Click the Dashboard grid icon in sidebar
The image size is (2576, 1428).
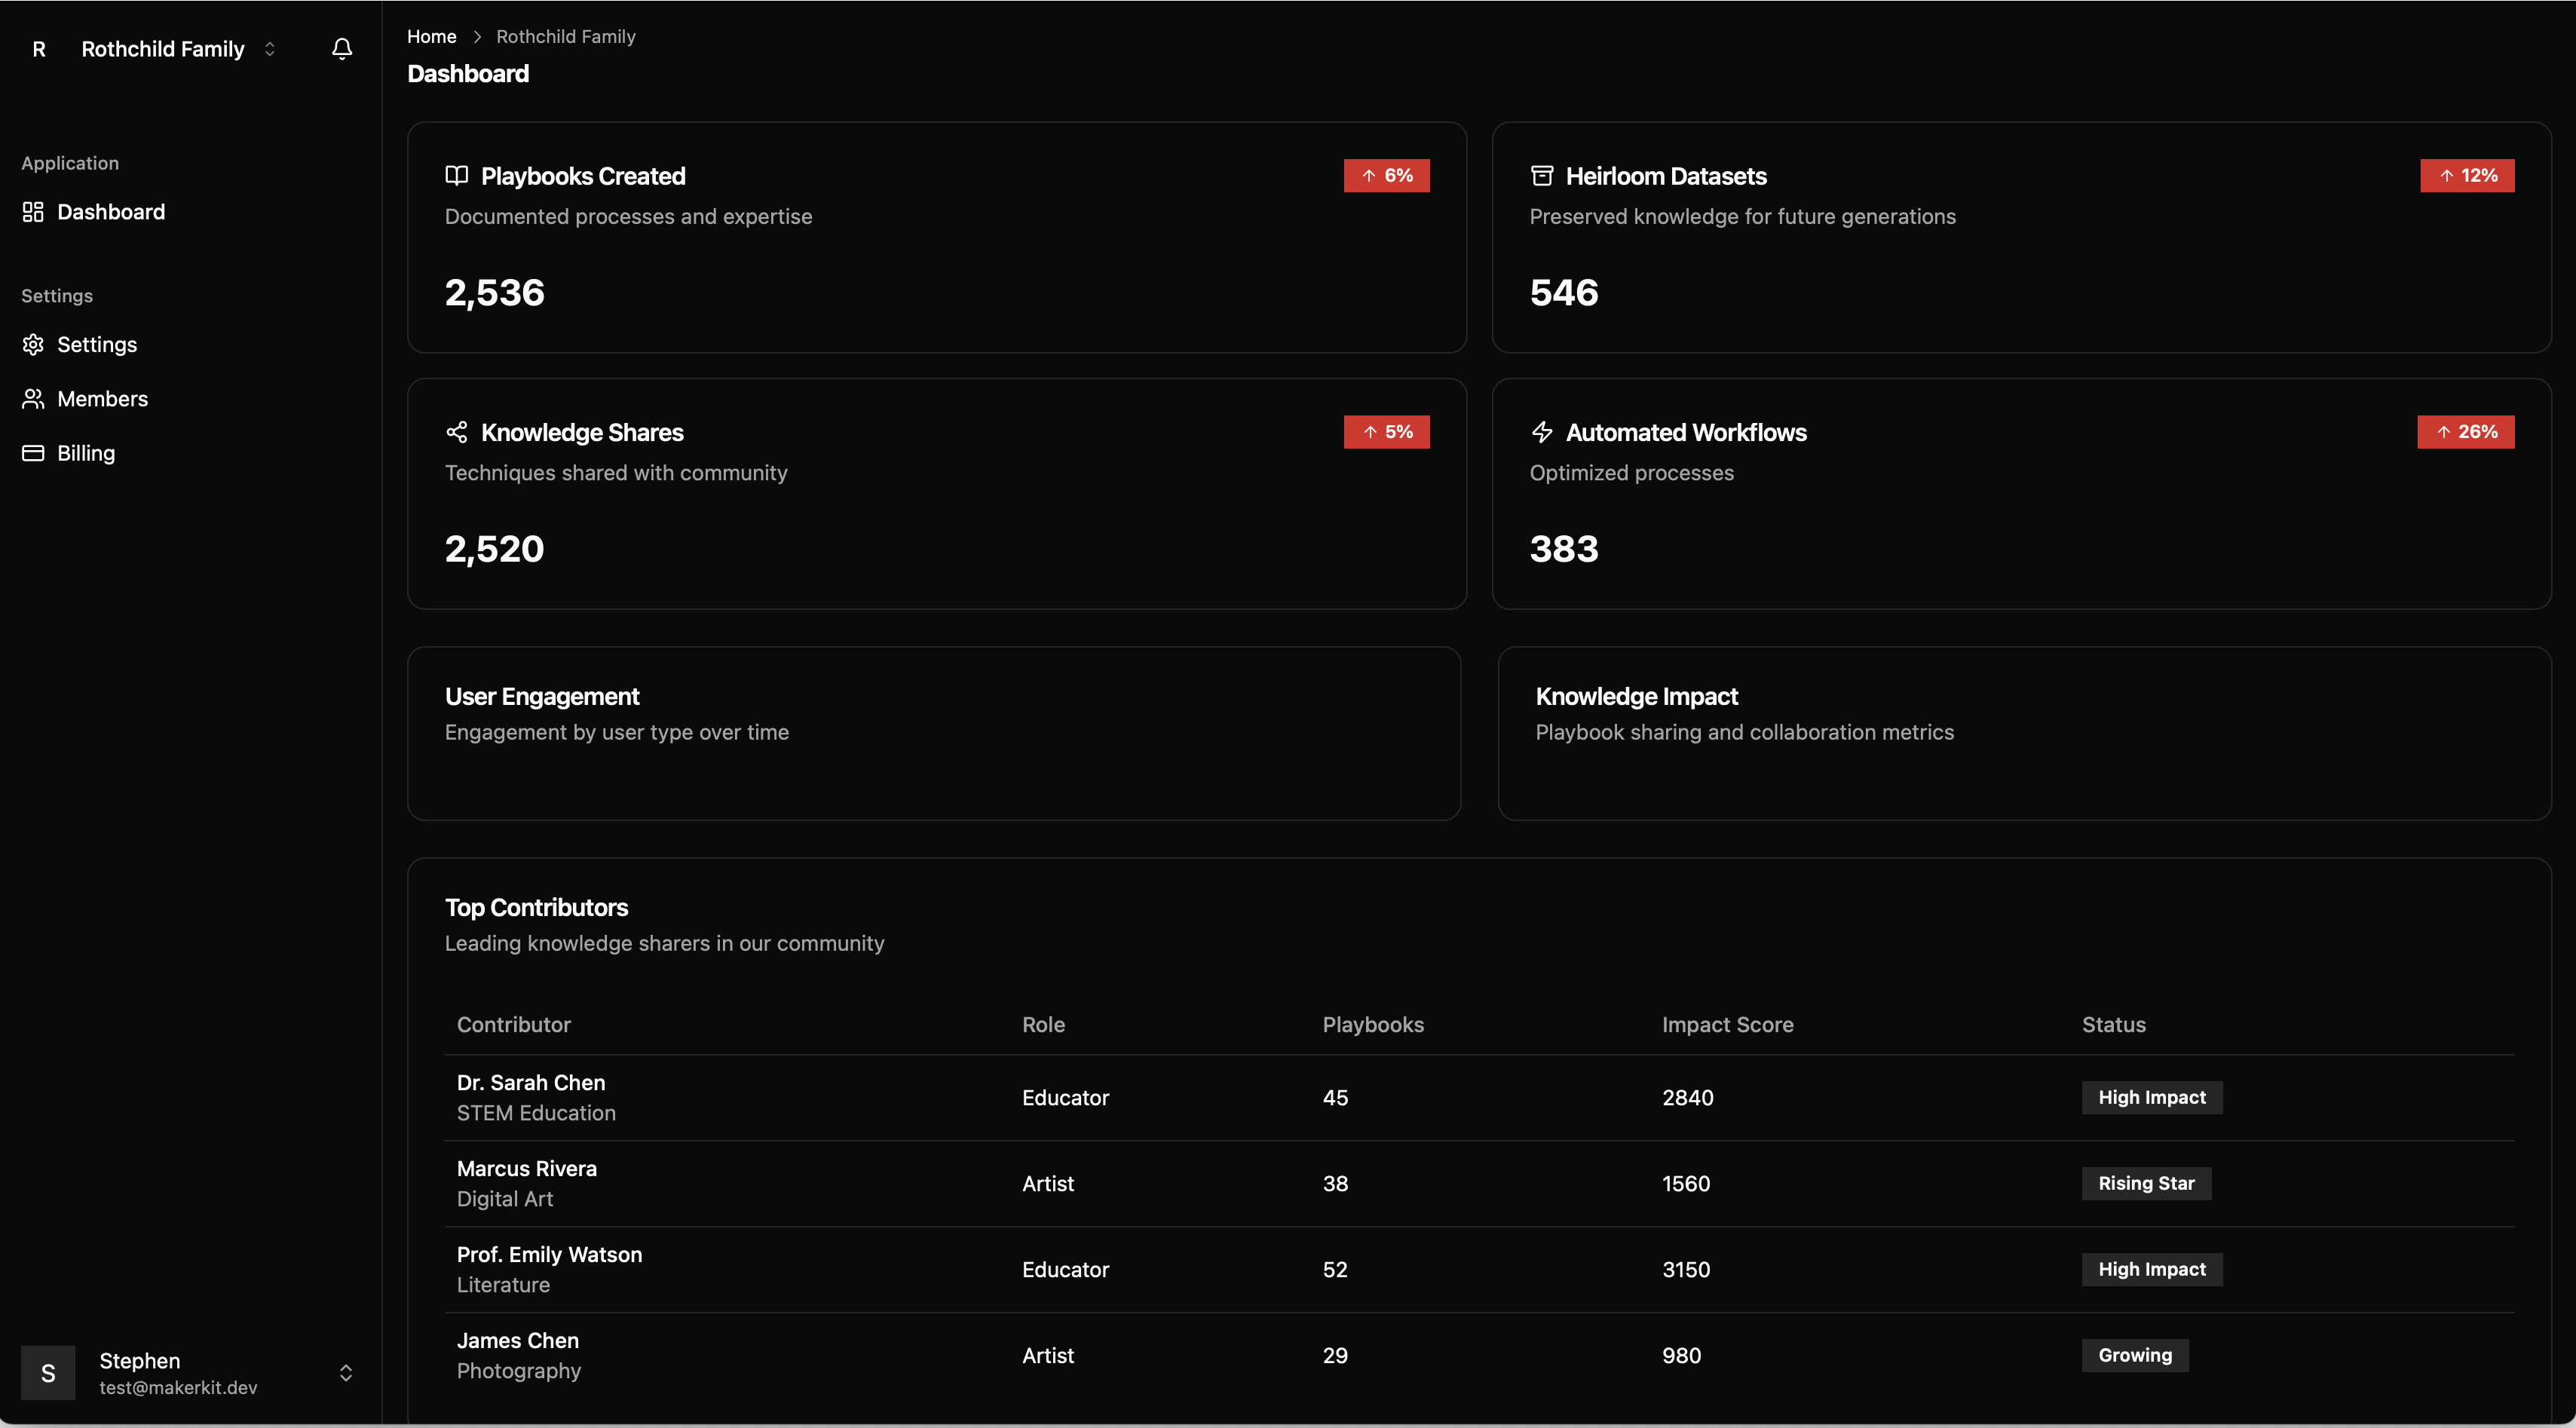tap(33, 212)
